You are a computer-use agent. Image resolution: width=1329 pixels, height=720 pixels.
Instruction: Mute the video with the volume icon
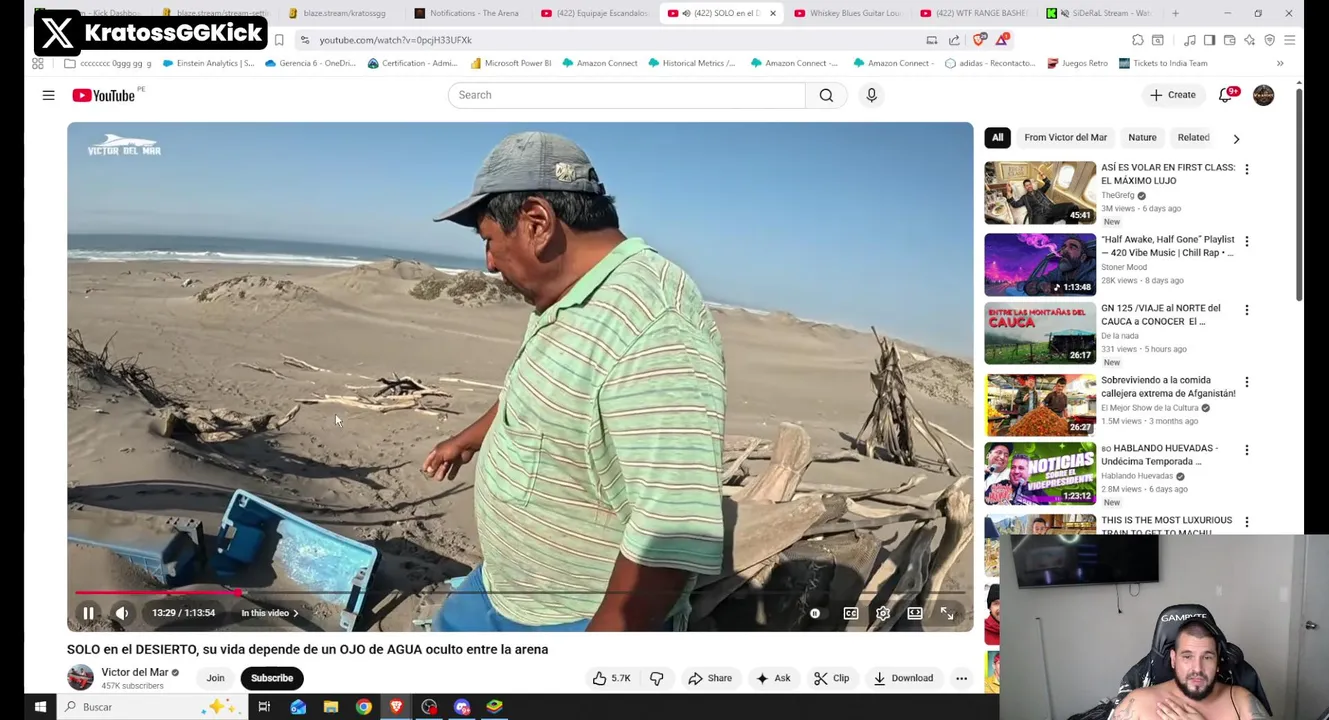tap(121, 613)
